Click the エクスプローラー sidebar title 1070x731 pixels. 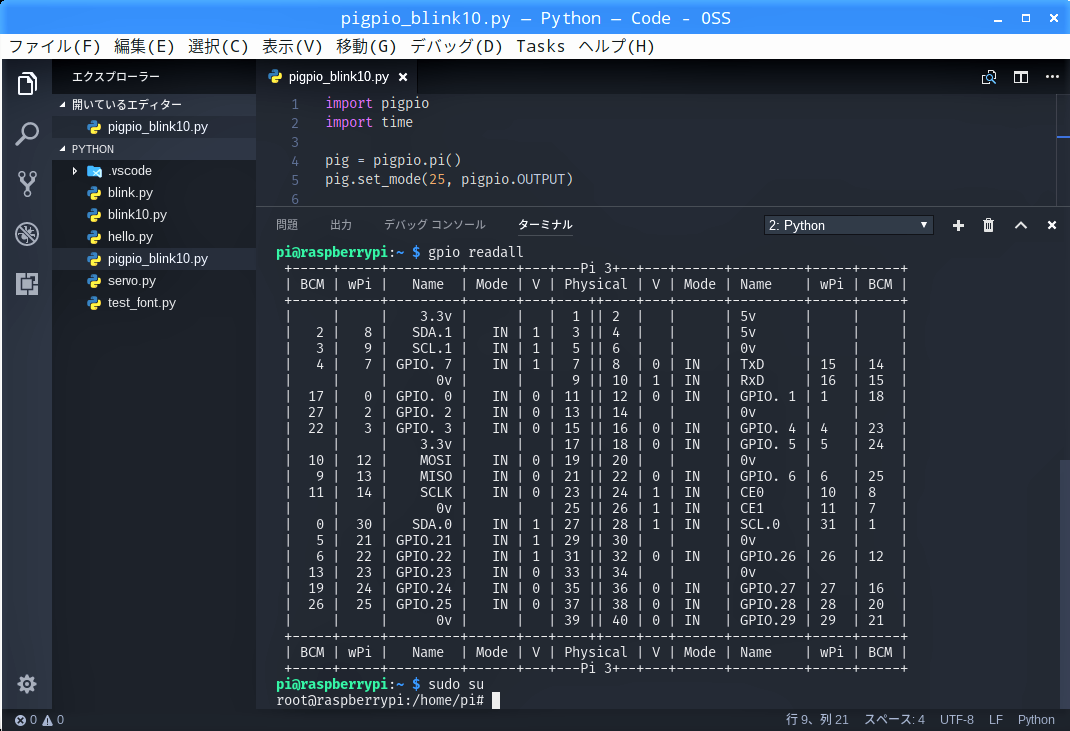pos(116,76)
